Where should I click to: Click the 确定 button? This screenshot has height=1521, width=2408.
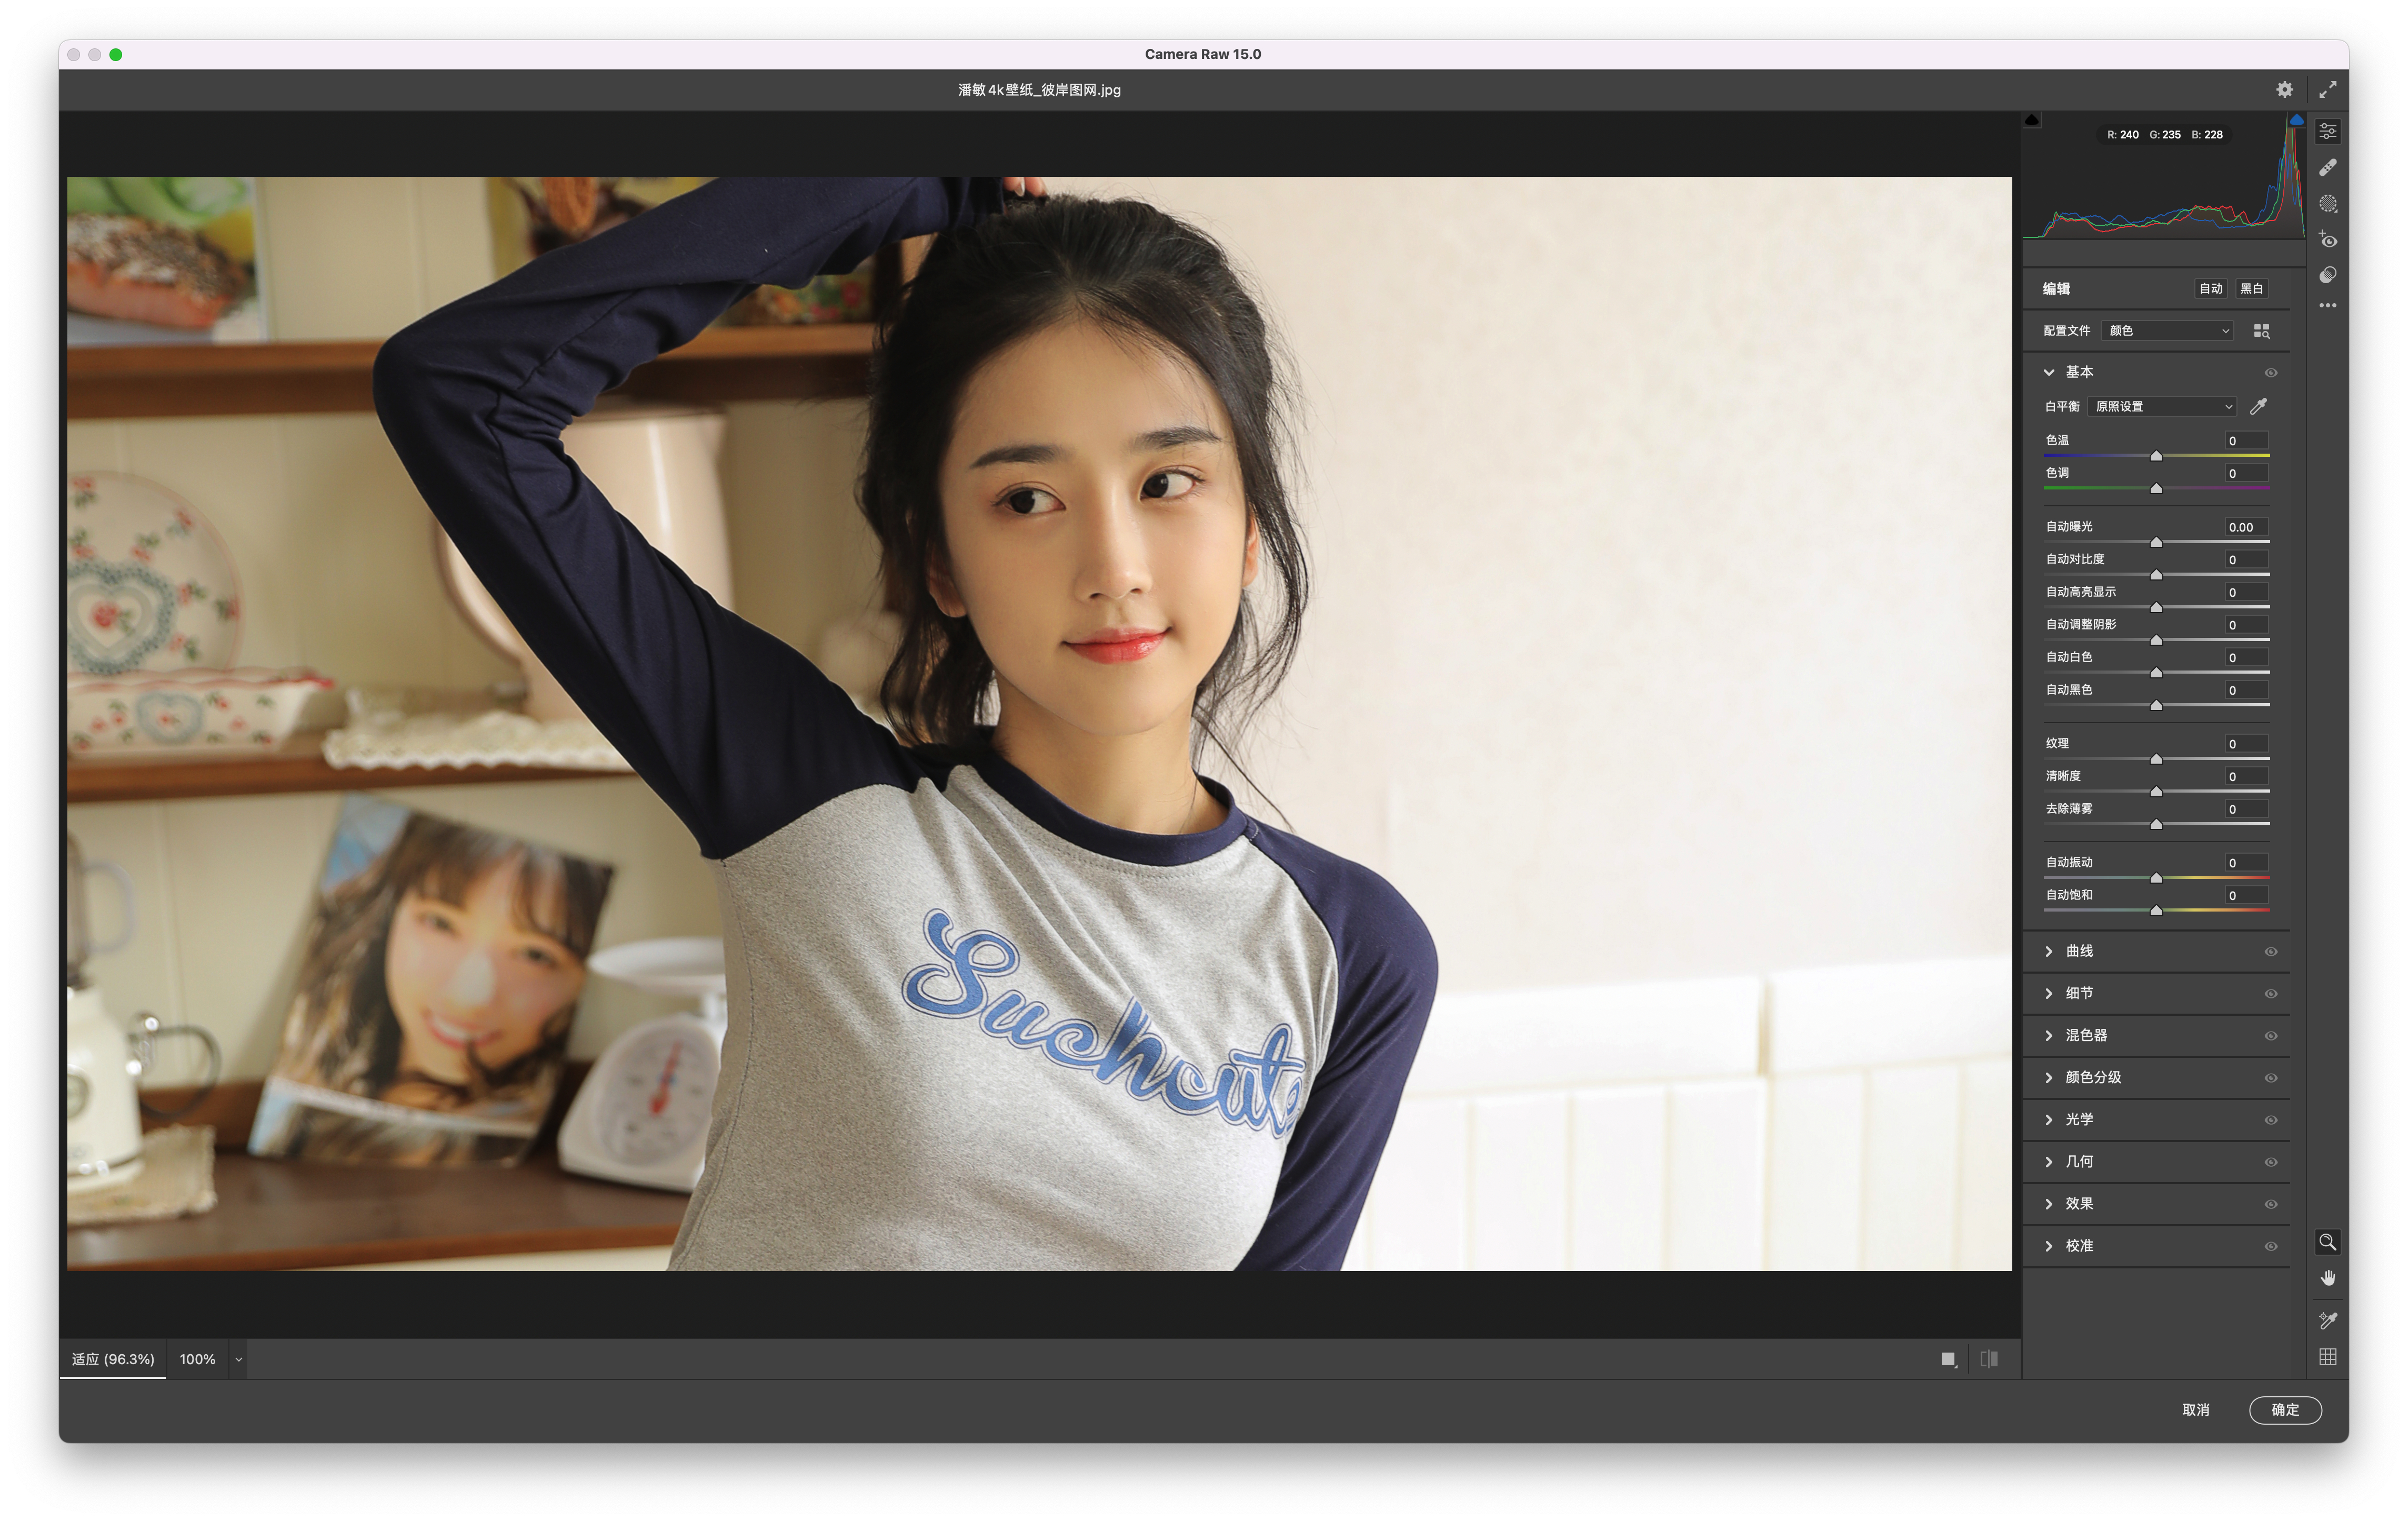point(2284,1409)
